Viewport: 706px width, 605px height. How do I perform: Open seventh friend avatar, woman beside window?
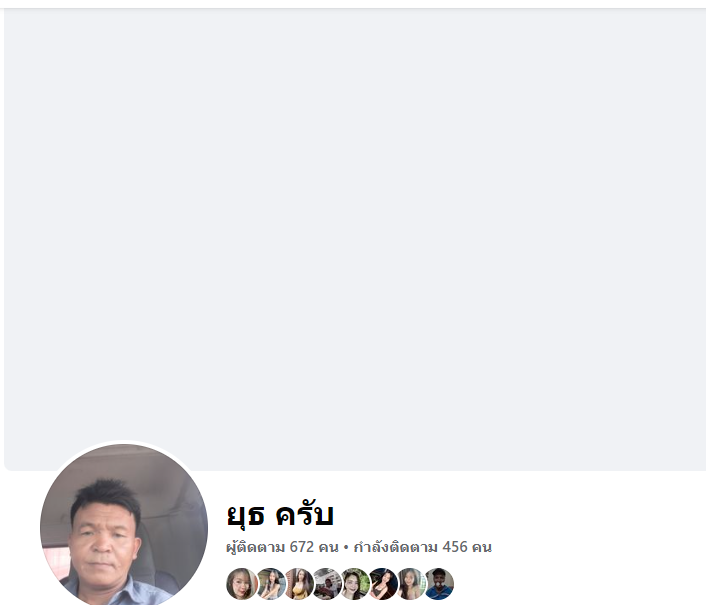[411, 584]
